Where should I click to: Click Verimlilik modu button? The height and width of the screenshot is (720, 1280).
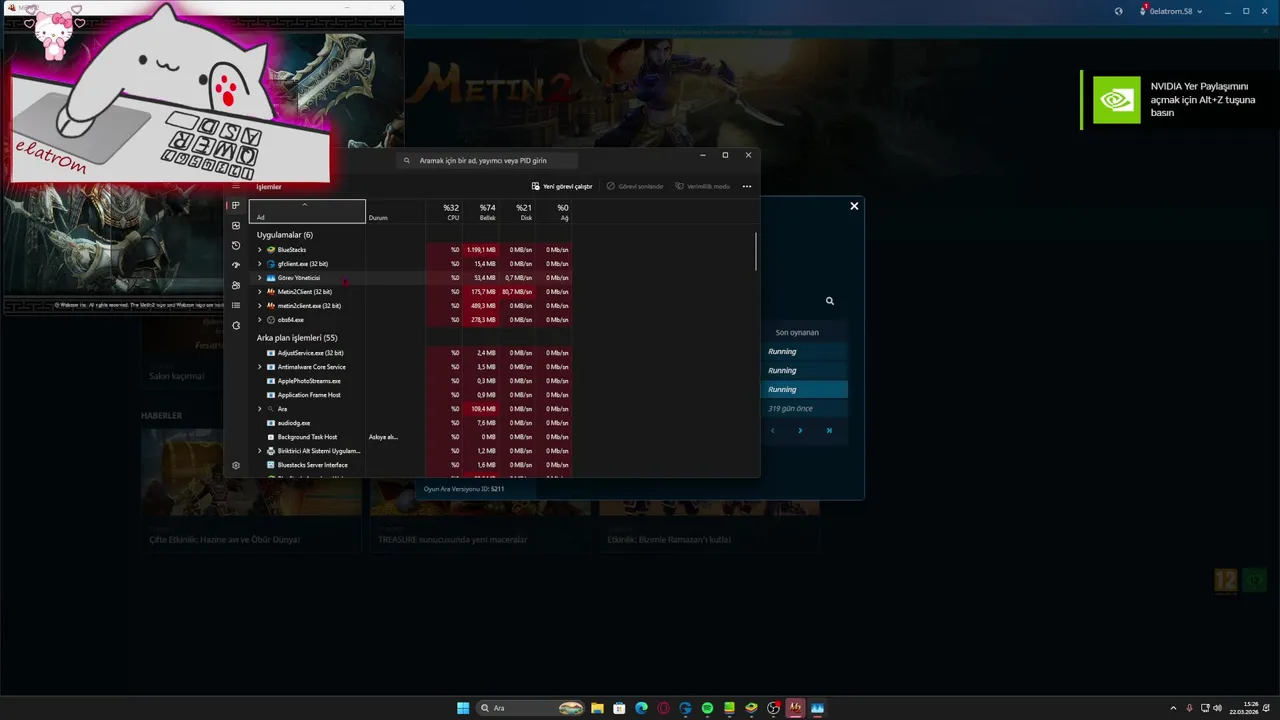(702, 186)
